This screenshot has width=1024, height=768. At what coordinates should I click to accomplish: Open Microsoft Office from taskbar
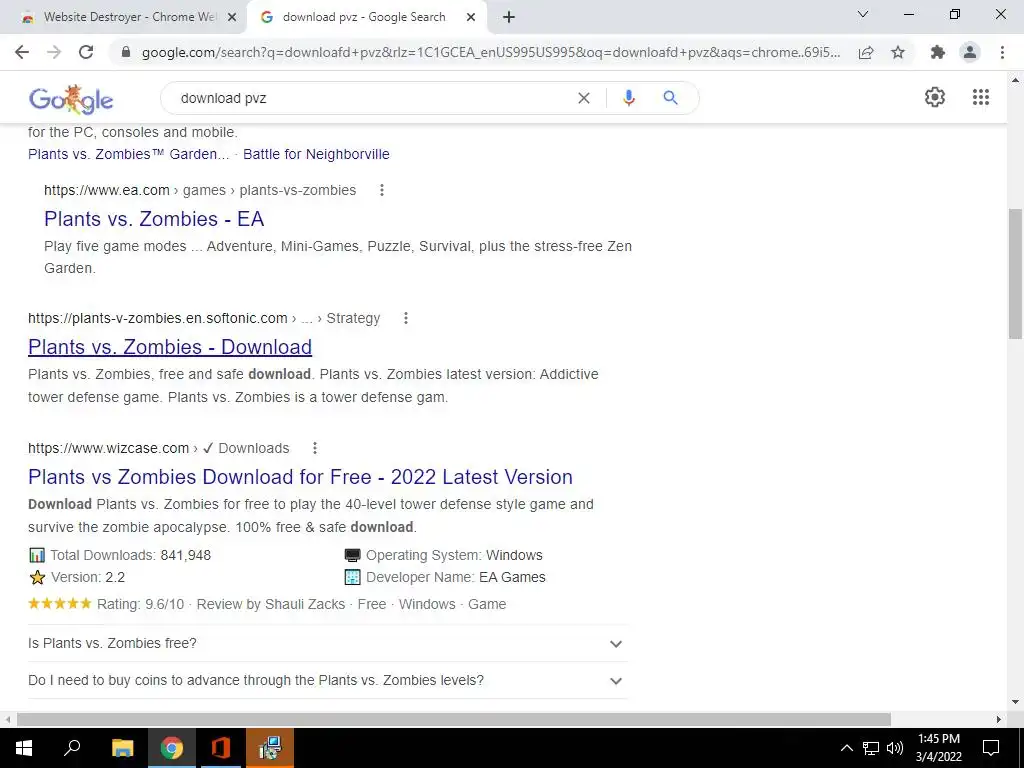click(220, 748)
